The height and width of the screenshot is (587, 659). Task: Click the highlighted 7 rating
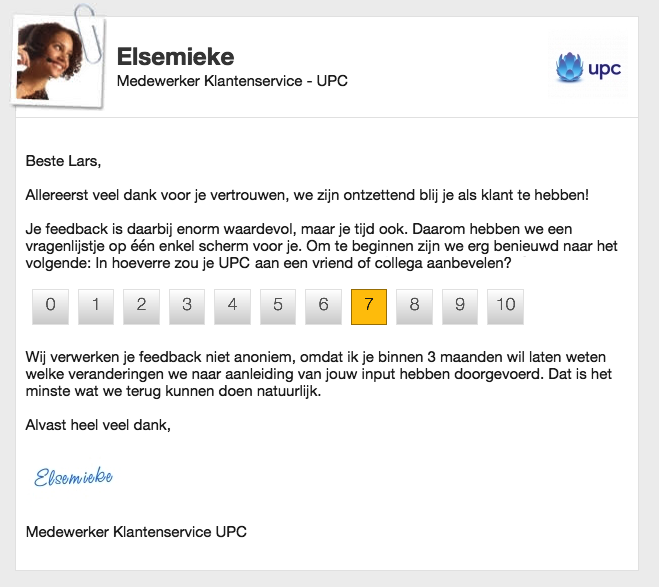pyautogui.click(x=369, y=306)
